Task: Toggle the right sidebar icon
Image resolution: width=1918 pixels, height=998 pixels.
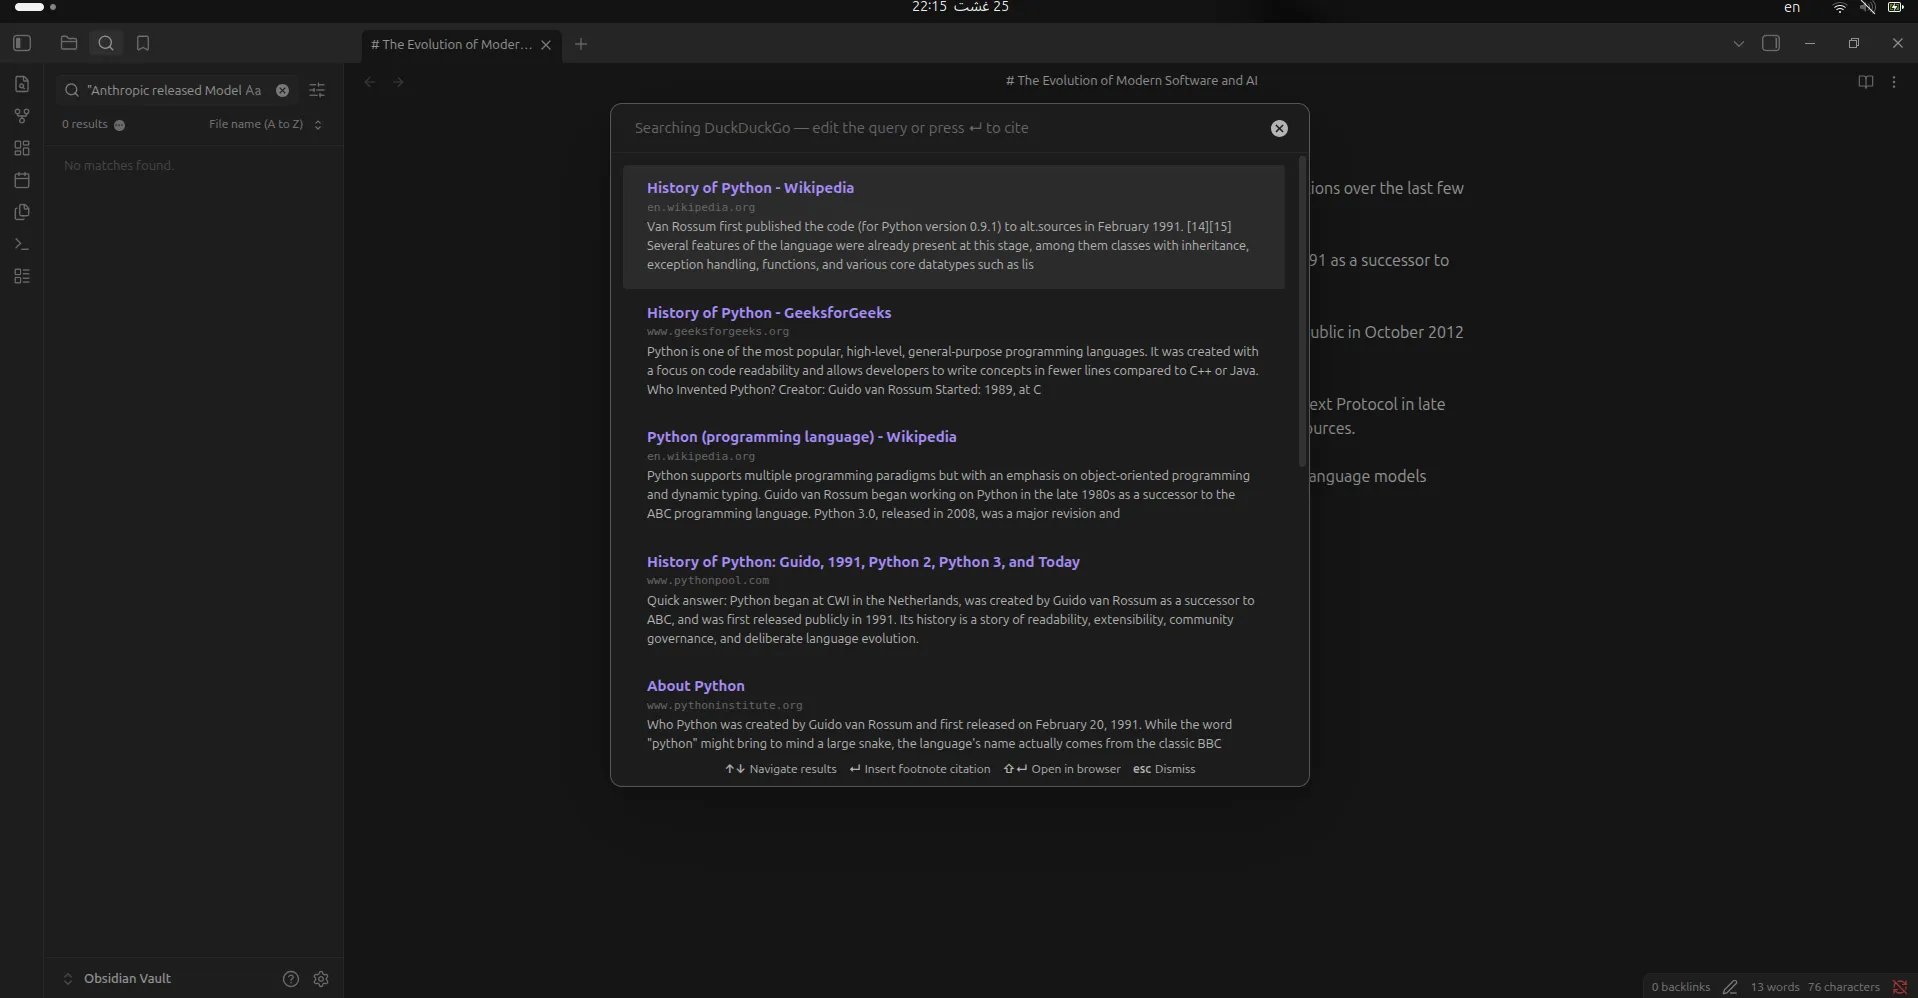Action: coord(1771,43)
